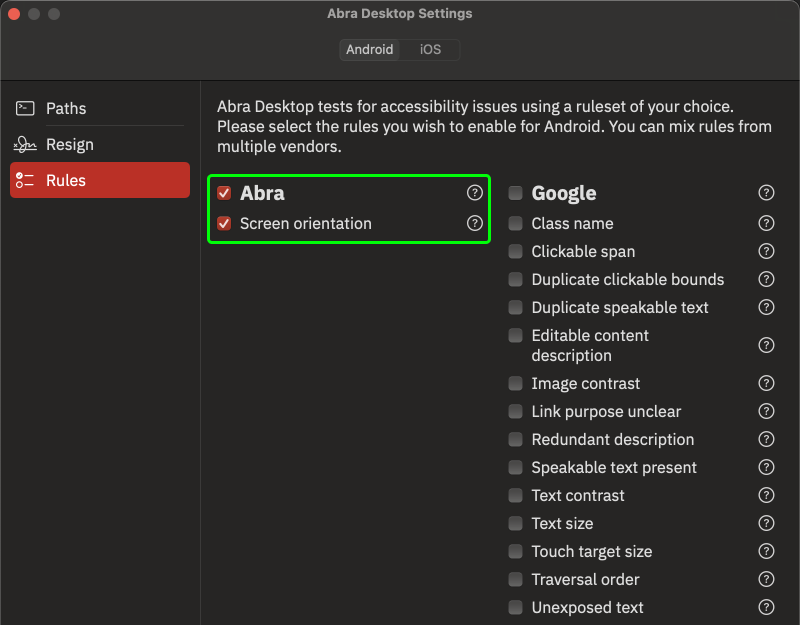
Task: Enable the Image contrast rule
Action: [x=515, y=383]
